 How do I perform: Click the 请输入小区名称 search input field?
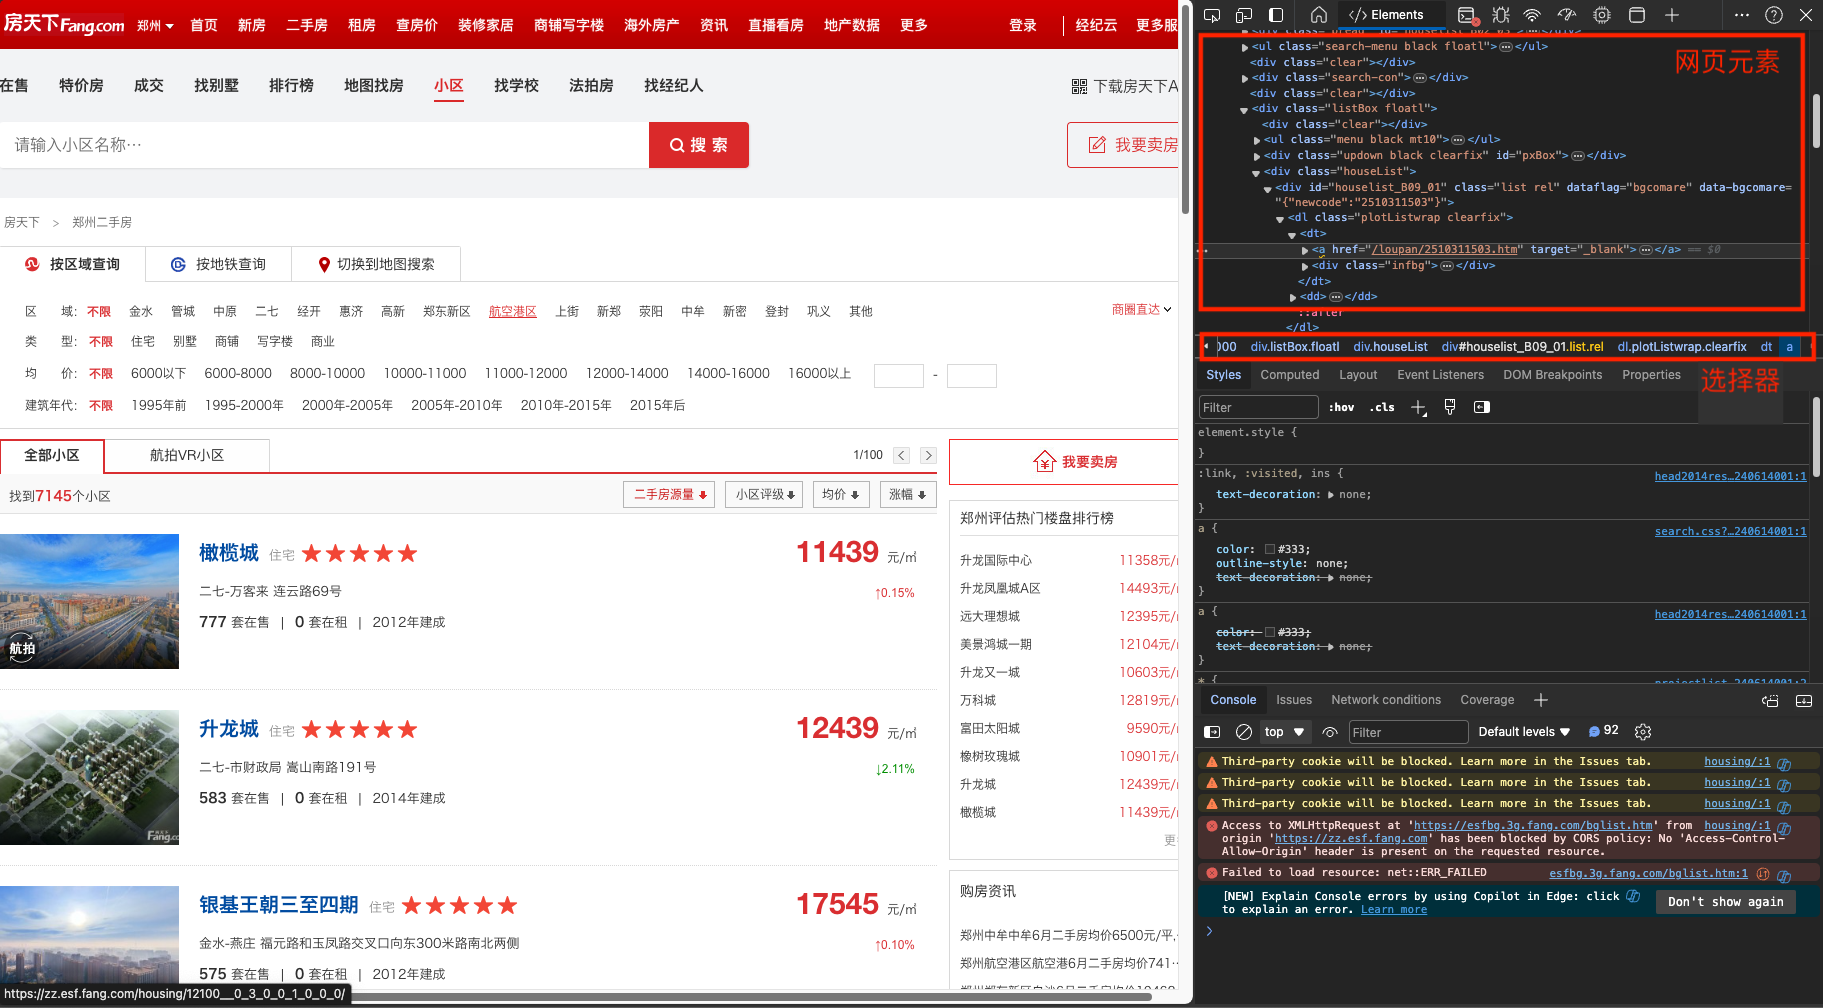pyautogui.click(x=324, y=145)
